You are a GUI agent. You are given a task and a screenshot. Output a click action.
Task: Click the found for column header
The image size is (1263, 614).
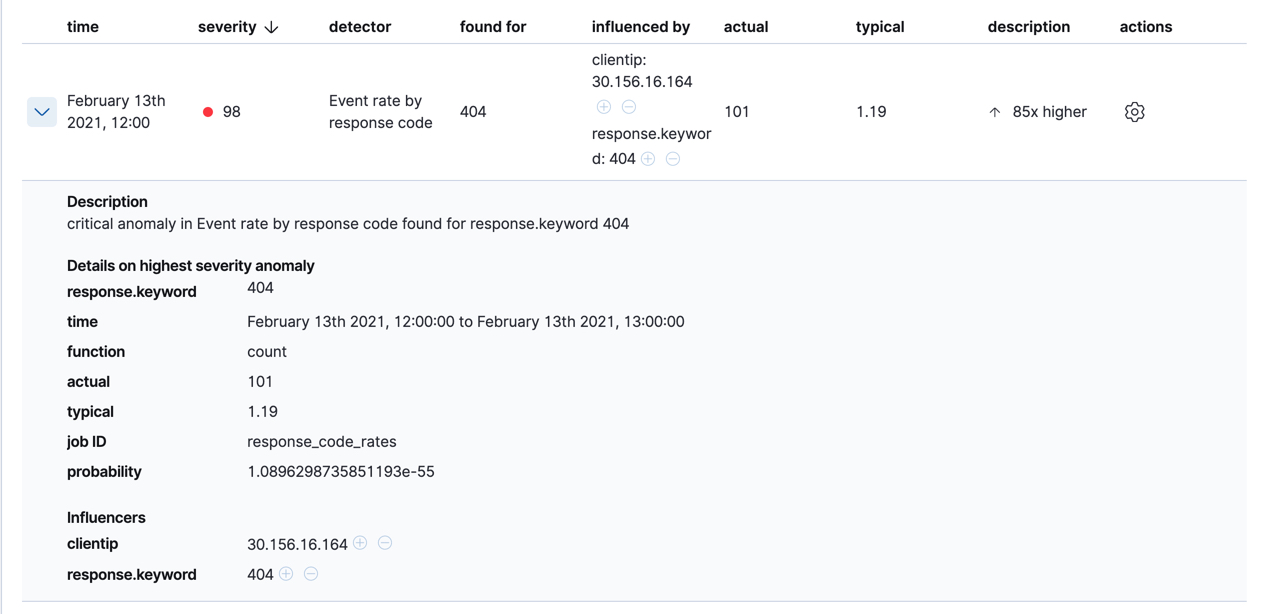point(493,27)
